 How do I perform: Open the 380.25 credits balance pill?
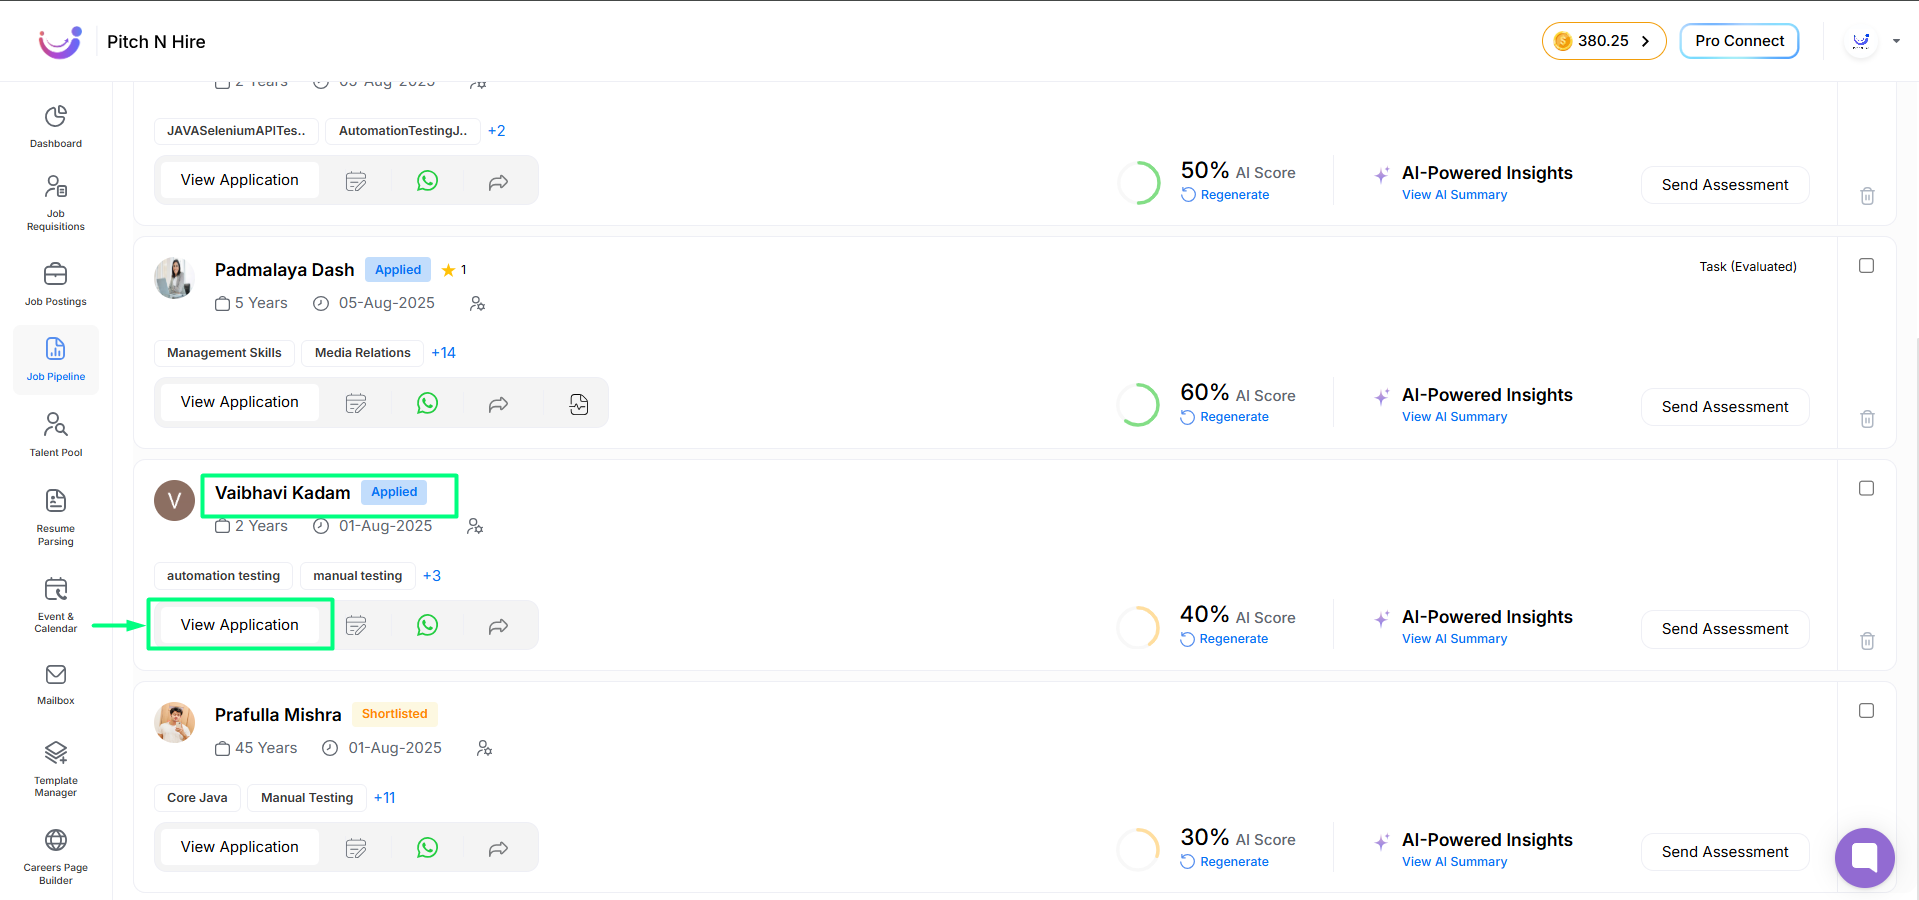click(x=1603, y=41)
